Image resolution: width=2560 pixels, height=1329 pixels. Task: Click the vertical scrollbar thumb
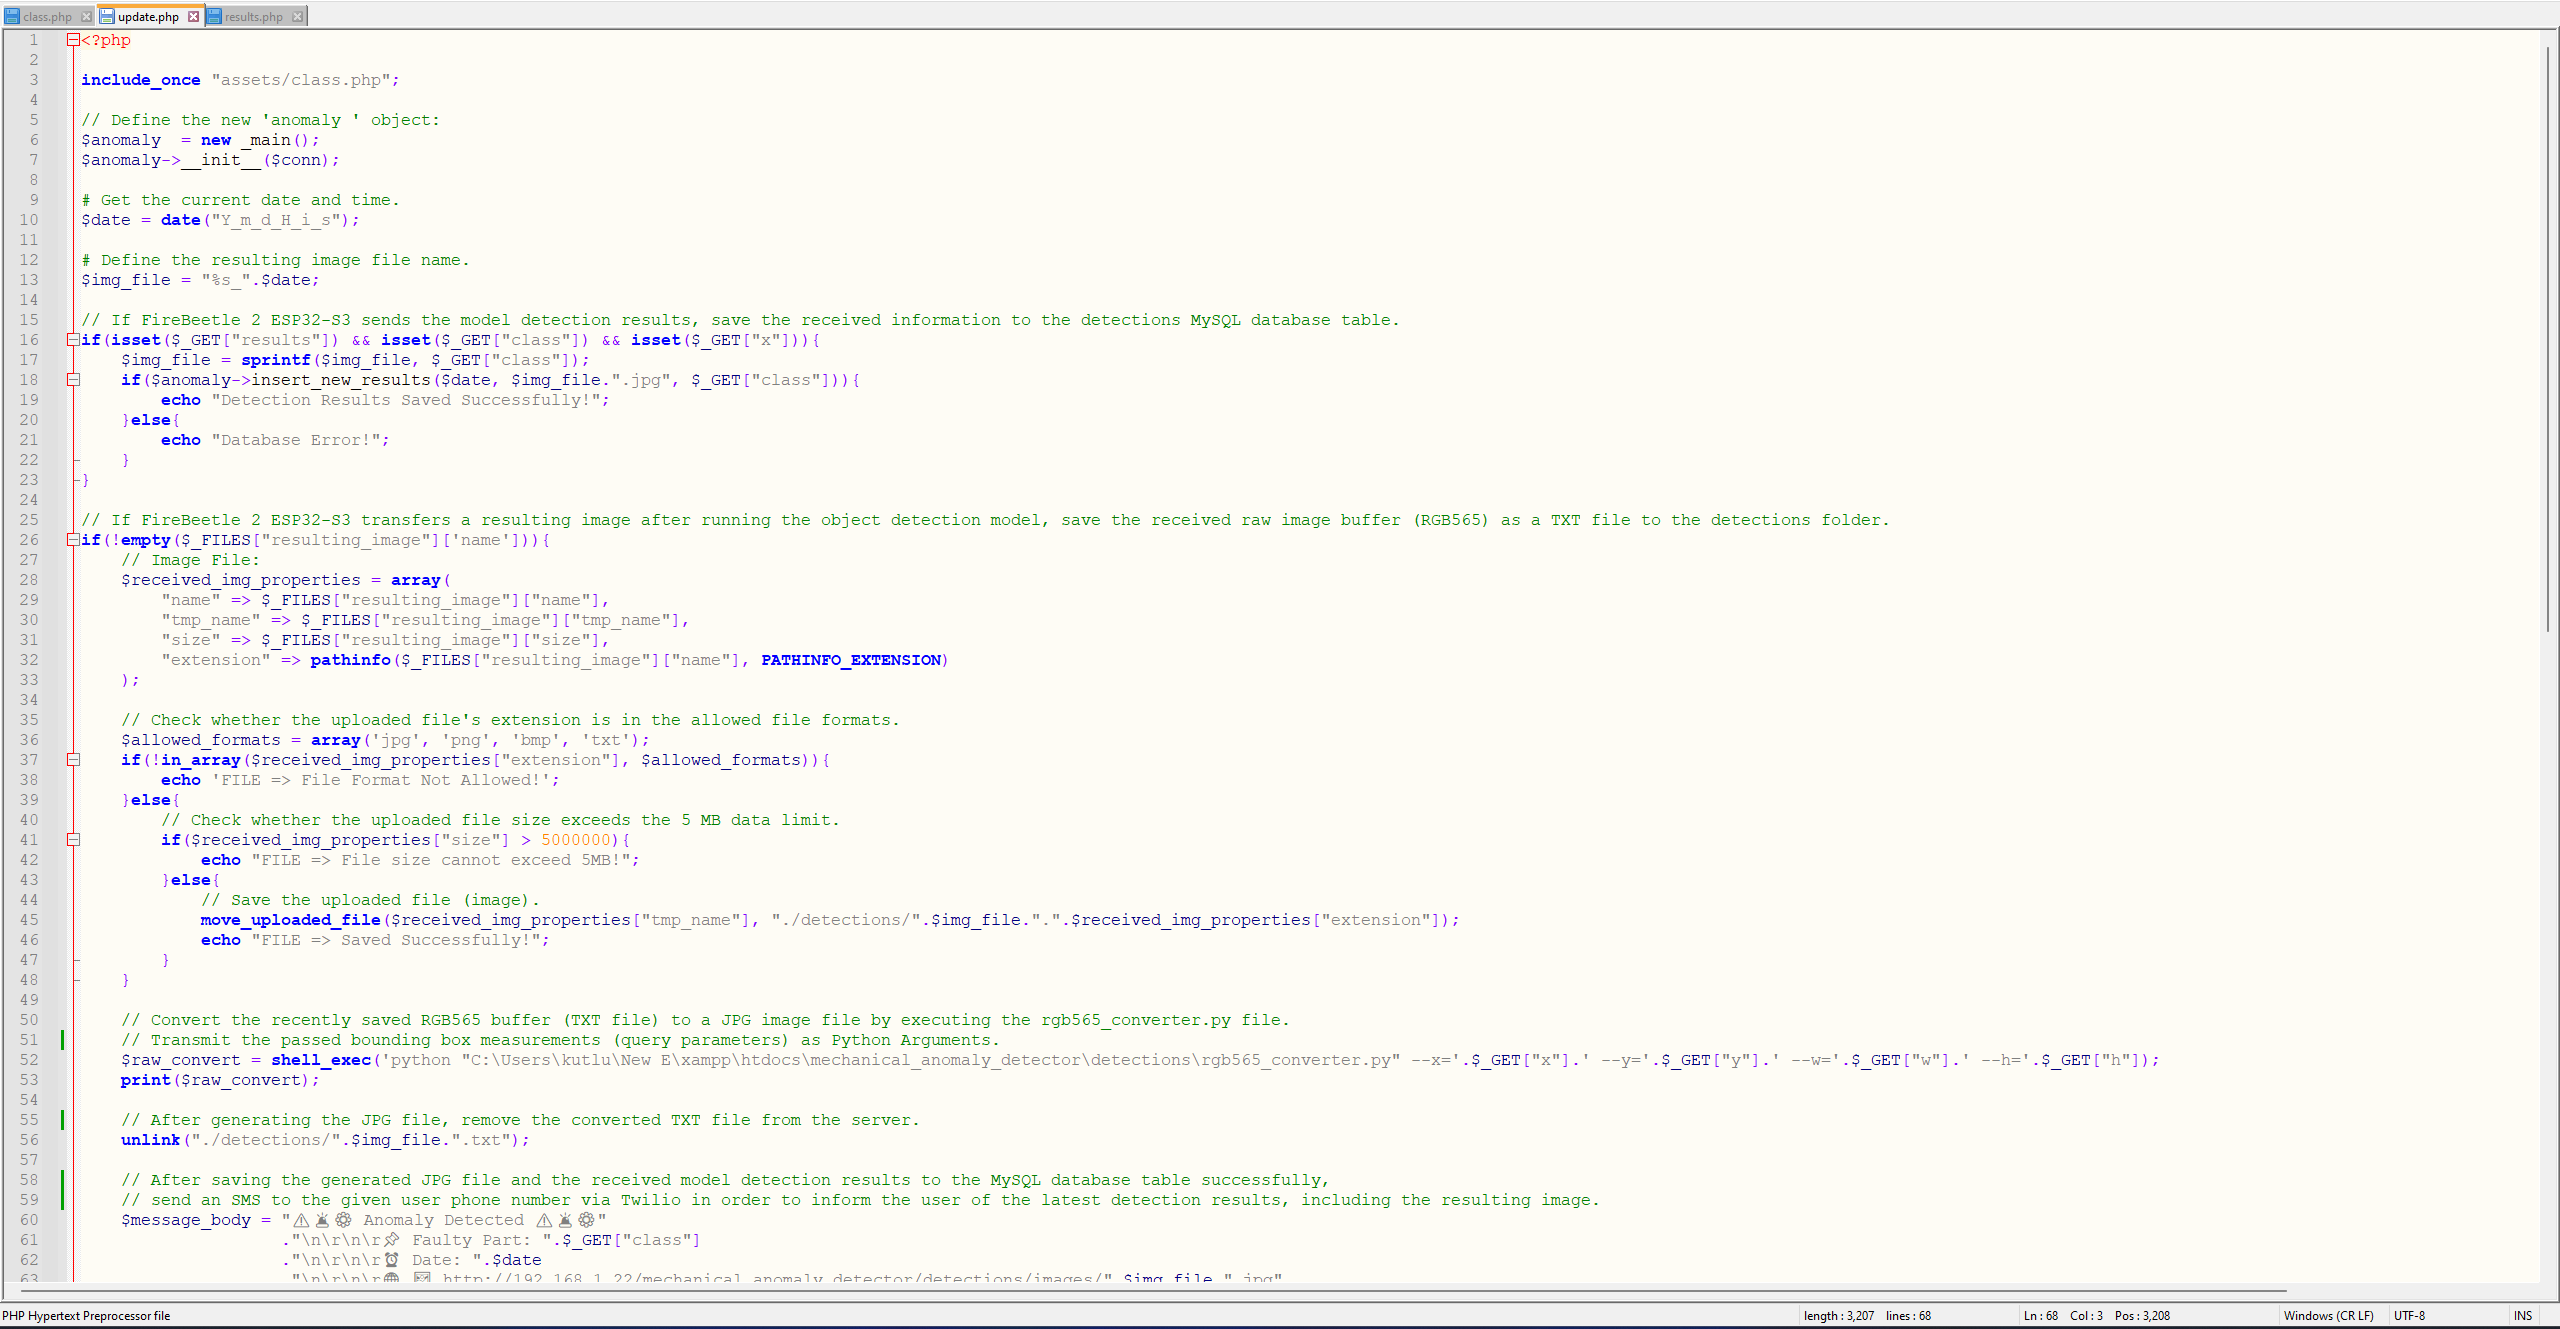coord(2547,340)
